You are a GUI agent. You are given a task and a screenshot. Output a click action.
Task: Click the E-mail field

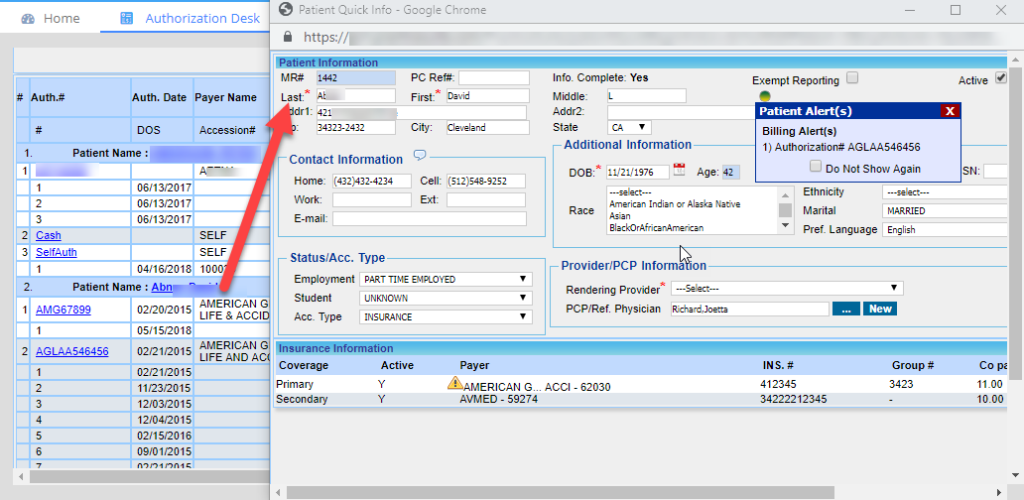[x=429, y=219]
